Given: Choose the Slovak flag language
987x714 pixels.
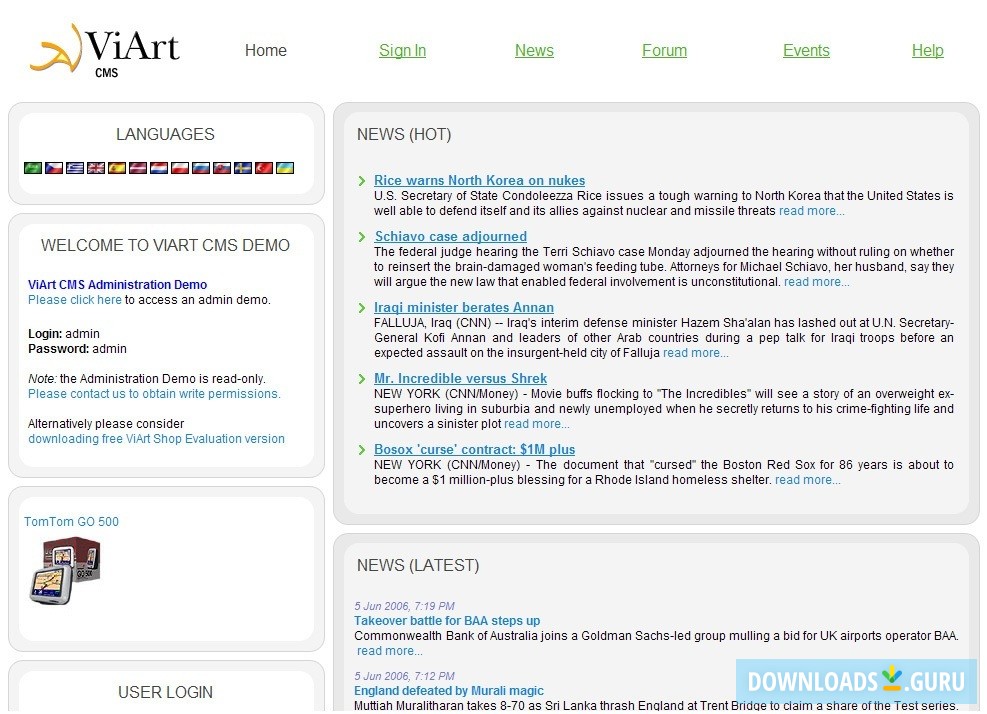Looking at the screenshot, I should point(222,168).
